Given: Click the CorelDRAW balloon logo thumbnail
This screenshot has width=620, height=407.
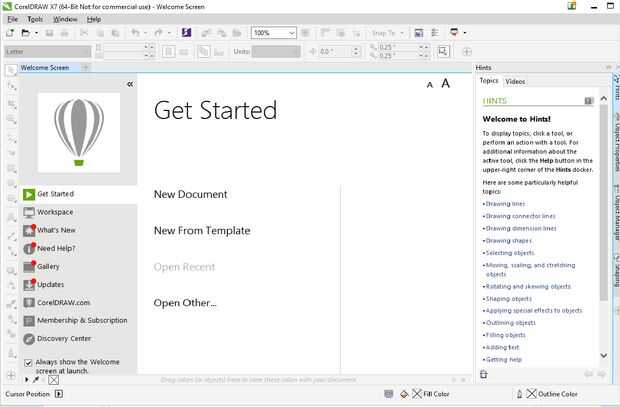Looking at the screenshot, I should [79, 133].
